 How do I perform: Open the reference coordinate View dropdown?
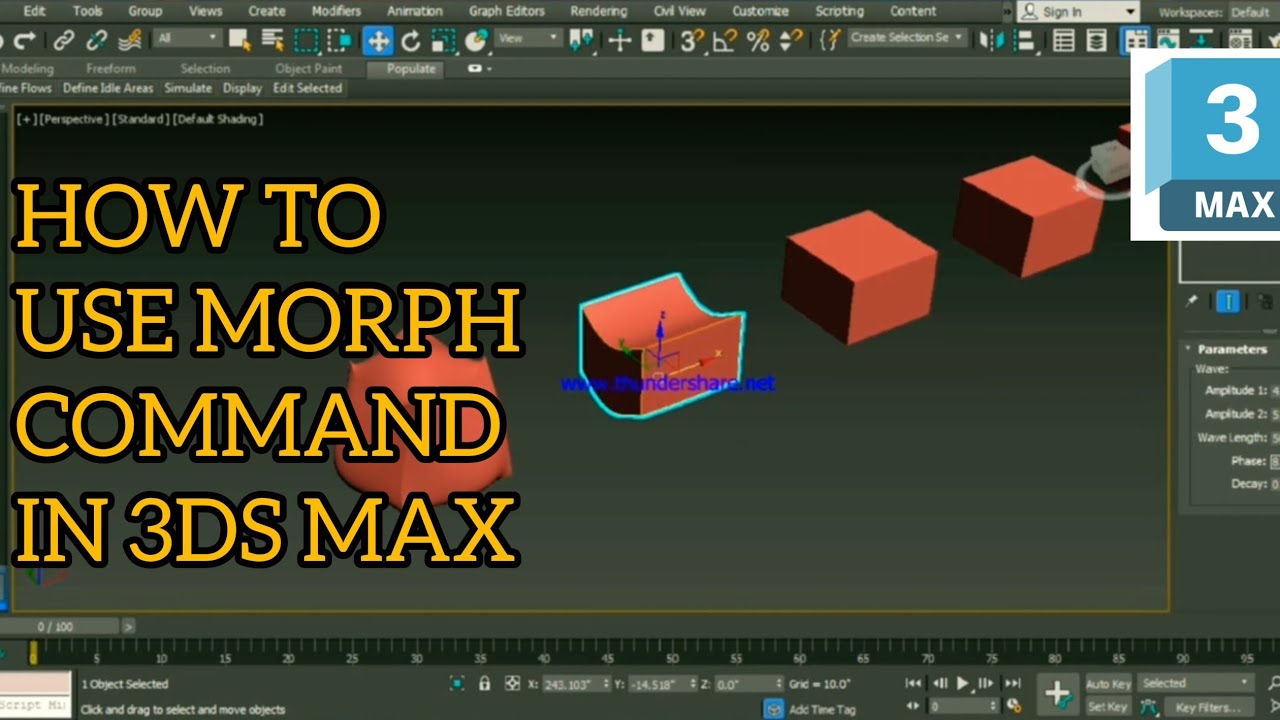click(x=529, y=38)
